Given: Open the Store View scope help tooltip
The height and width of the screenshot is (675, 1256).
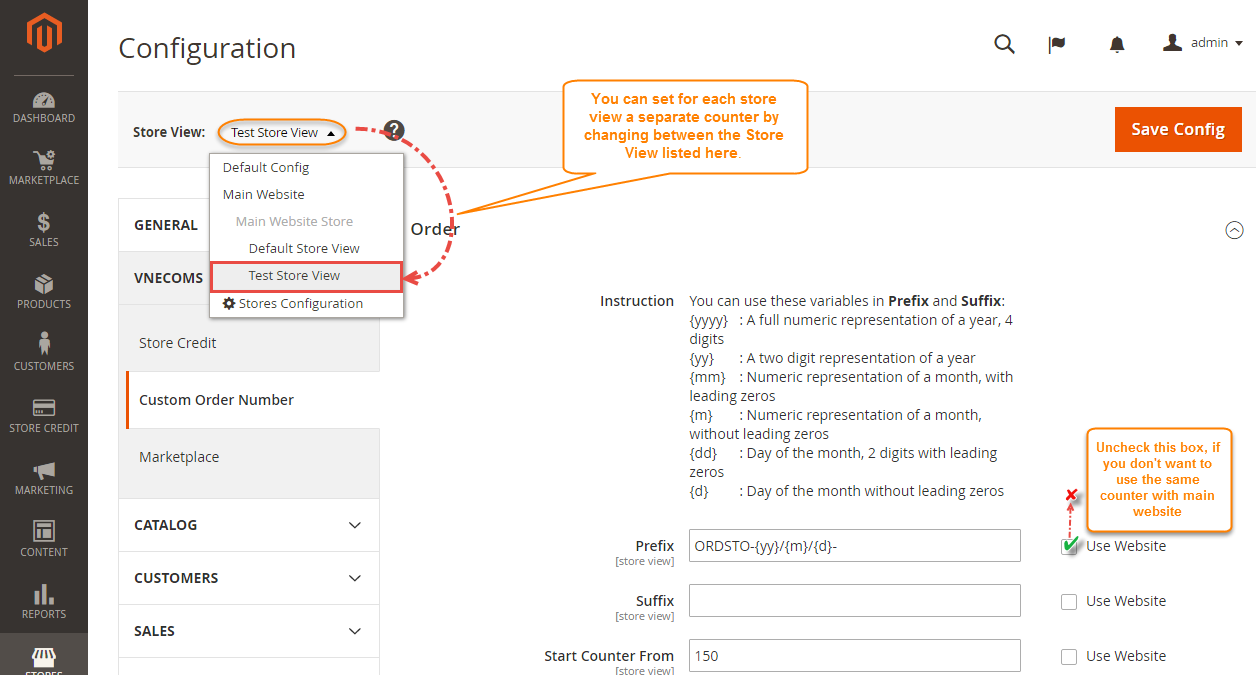Looking at the screenshot, I should (x=393, y=130).
